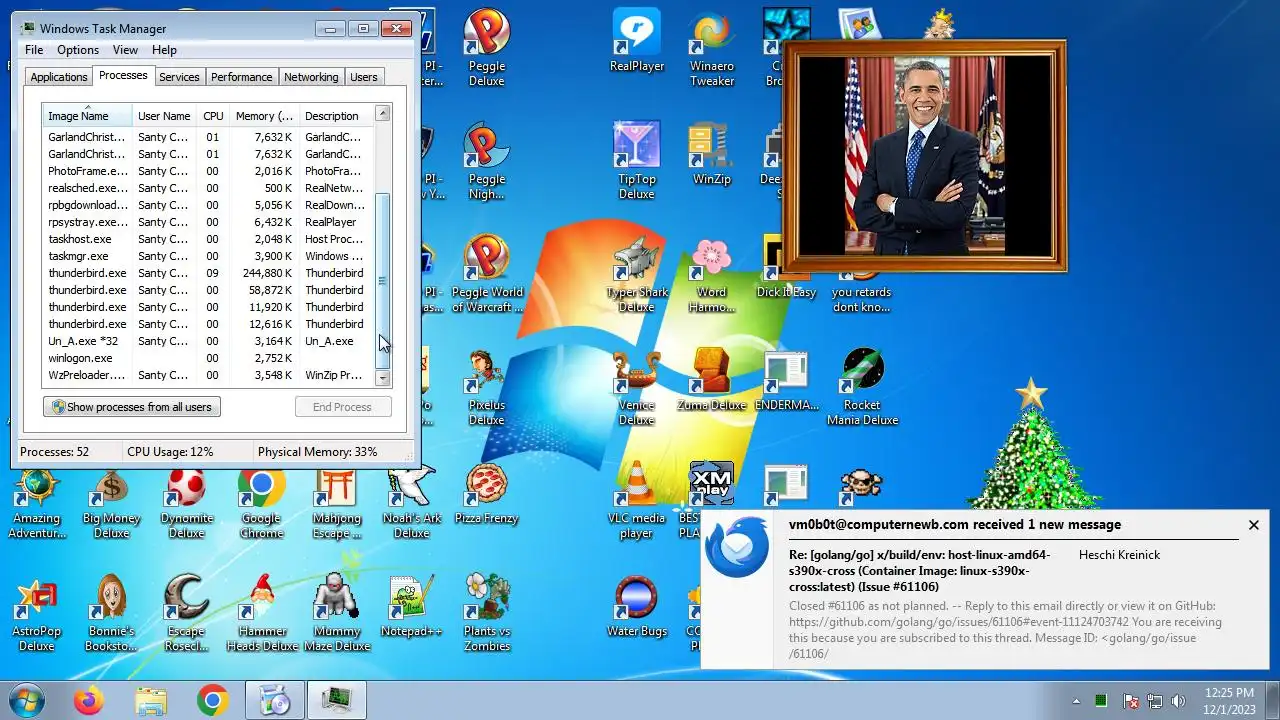Open TipTop Deluxe shortcut
The width and height of the screenshot is (1280, 720).
pyautogui.click(x=637, y=160)
